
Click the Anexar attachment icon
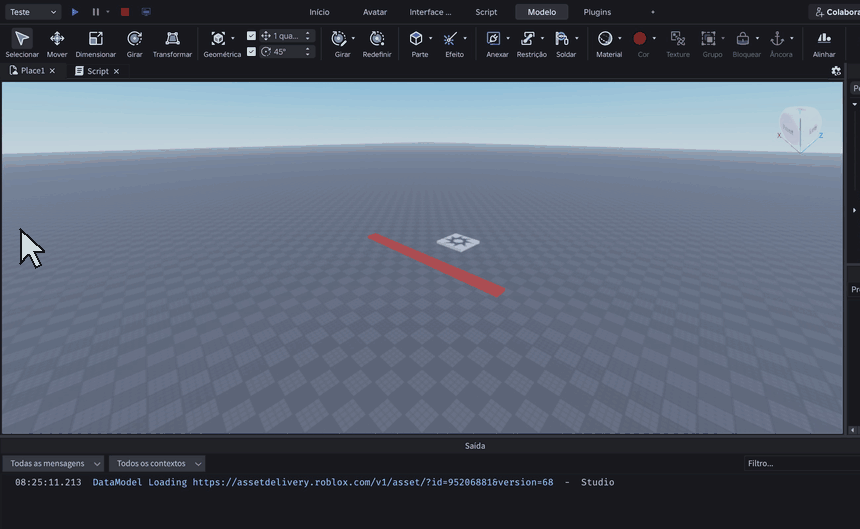(x=493, y=38)
